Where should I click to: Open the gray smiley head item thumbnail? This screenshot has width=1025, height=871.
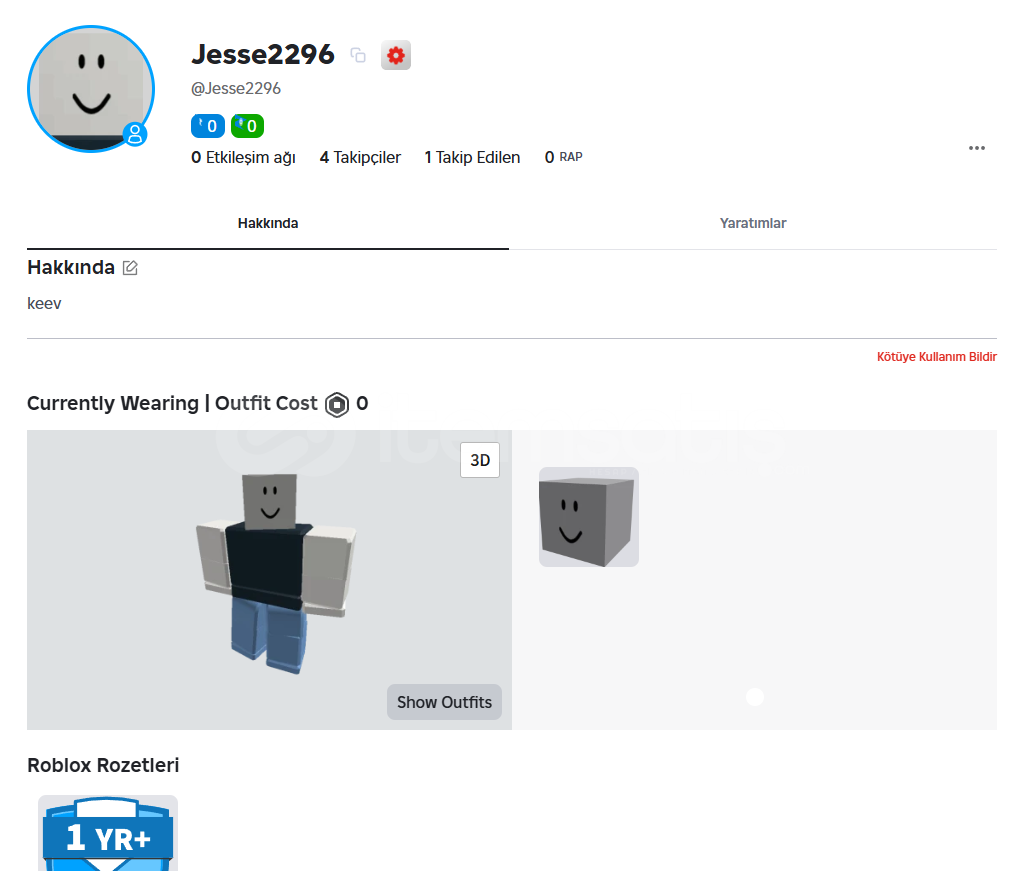tap(588, 517)
